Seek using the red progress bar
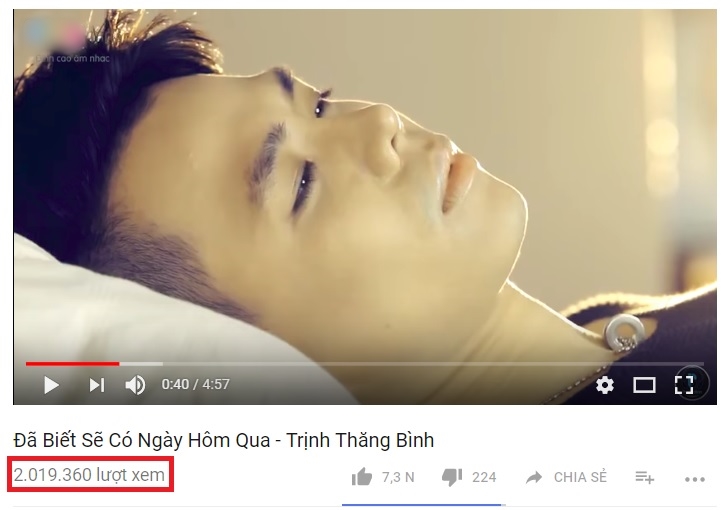Image resolution: width=721 pixels, height=510 pixels. click(x=72, y=364)
